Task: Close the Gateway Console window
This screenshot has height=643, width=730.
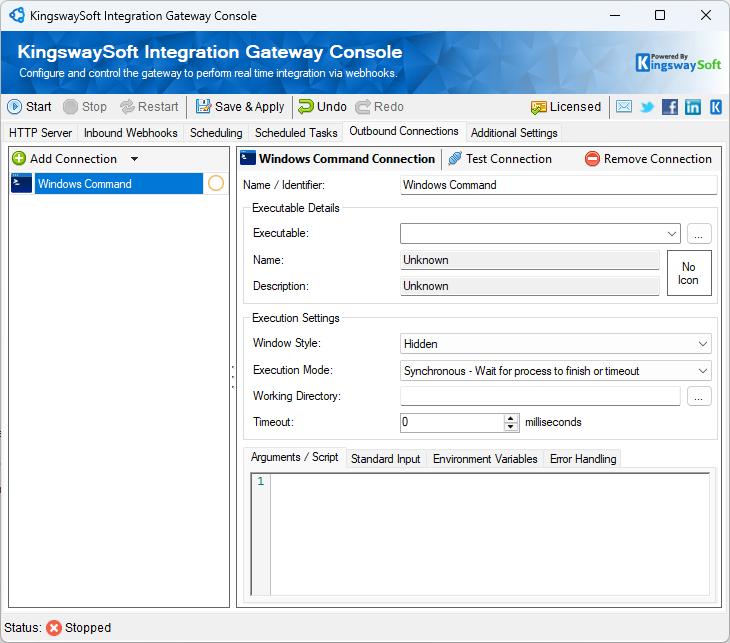Action: pyautogui.click(x=706, y=15)
